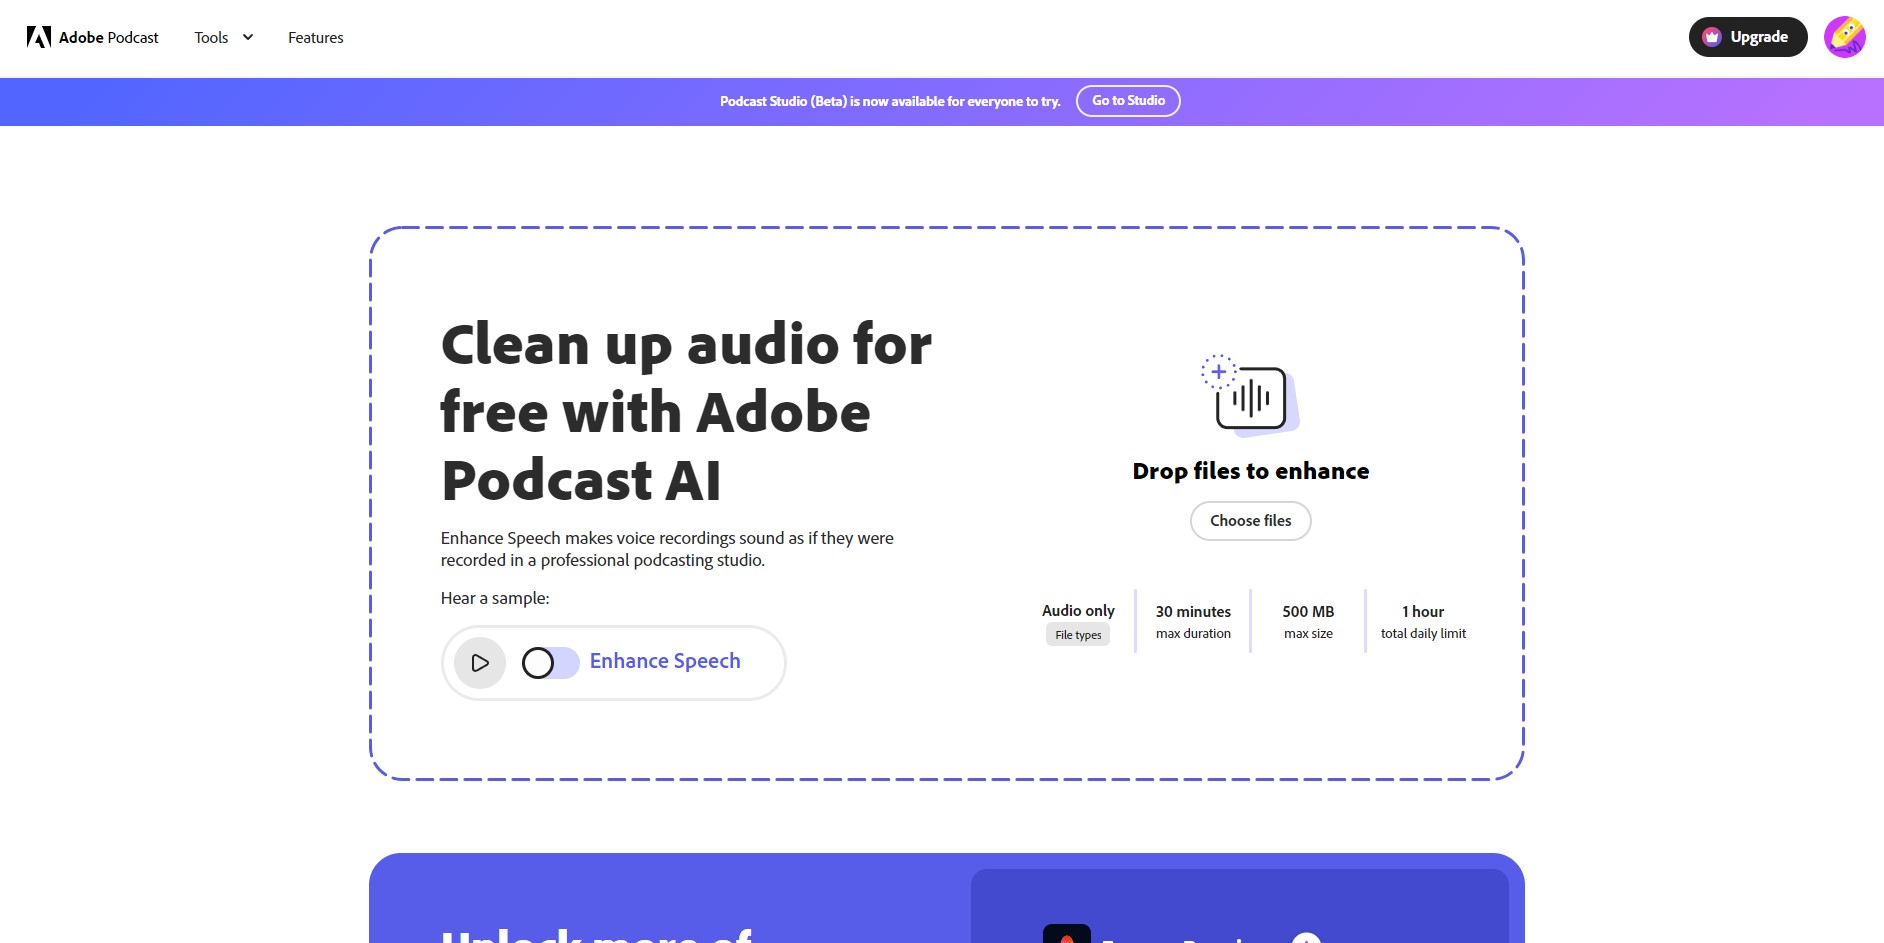Click the "Clean up audio for free" headline

tap(686, 412)
